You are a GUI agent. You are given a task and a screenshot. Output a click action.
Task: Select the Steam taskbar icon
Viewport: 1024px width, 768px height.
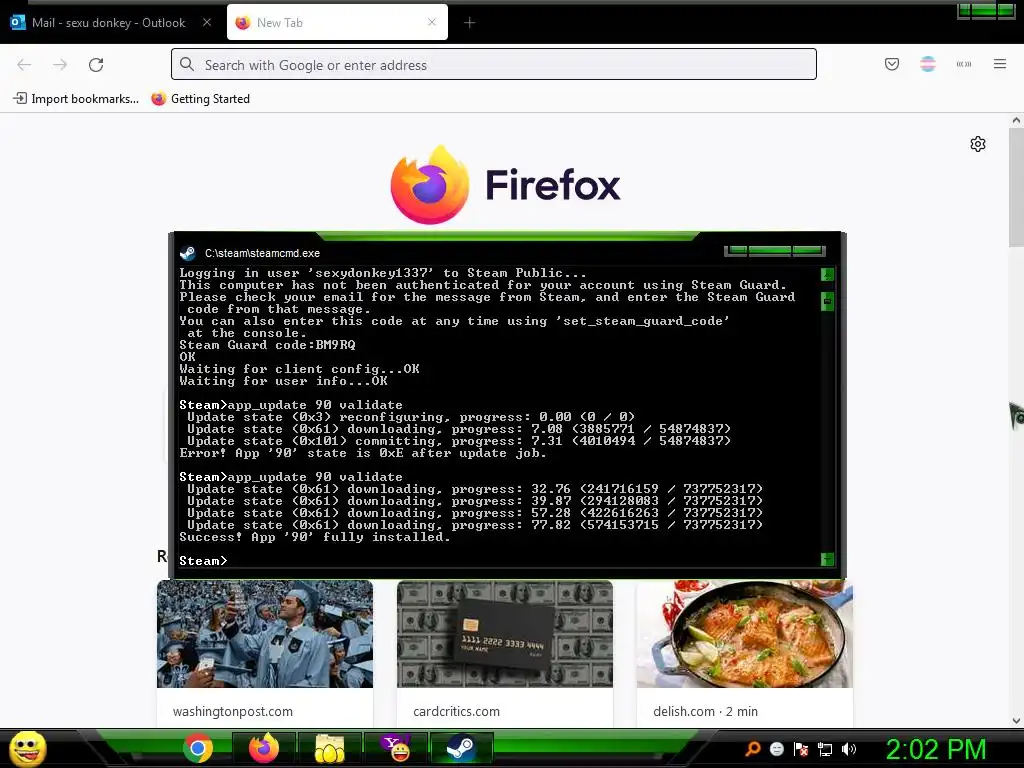(x=460, y=748)
